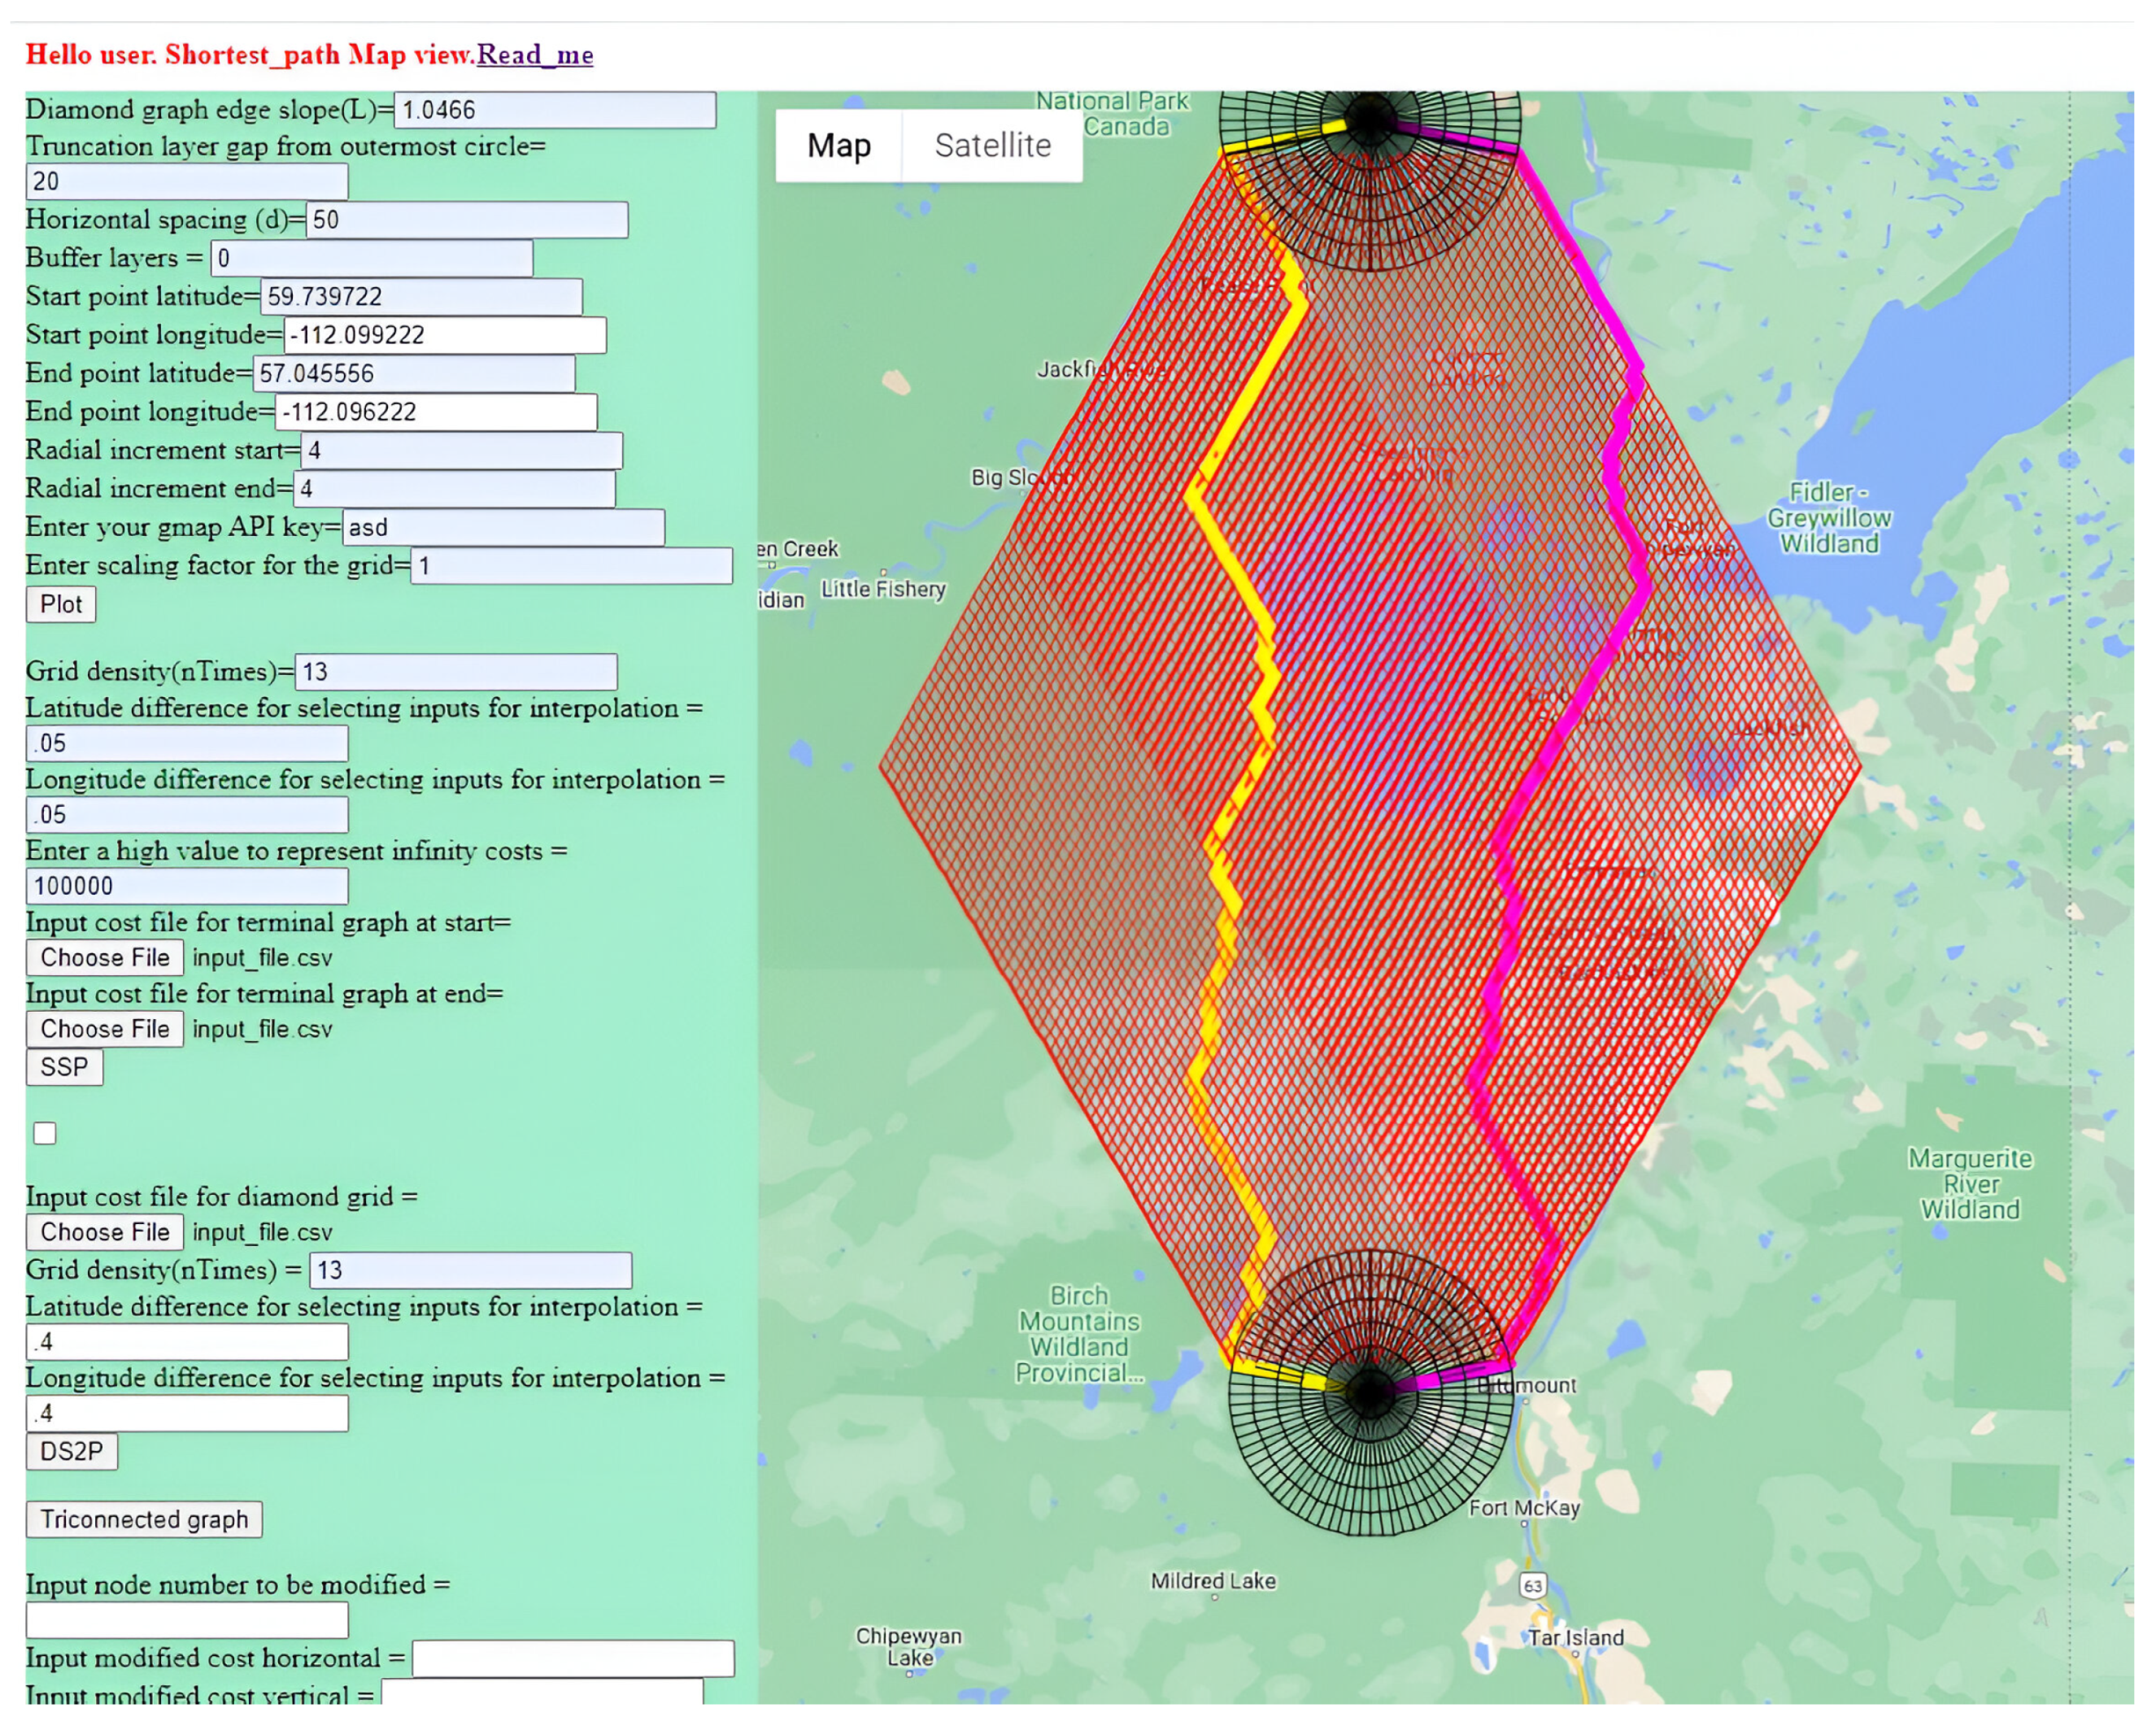Choose file for diamond grid cost
The height and width of the screenshot is (1730, 2156).
tap(104, 1232)
